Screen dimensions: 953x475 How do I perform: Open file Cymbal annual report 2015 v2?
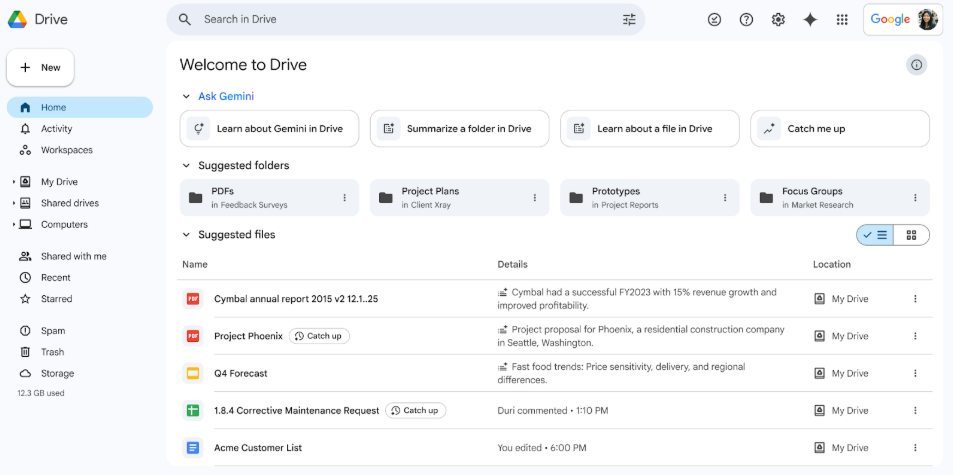pyautogui.click(x=296, y=299)
